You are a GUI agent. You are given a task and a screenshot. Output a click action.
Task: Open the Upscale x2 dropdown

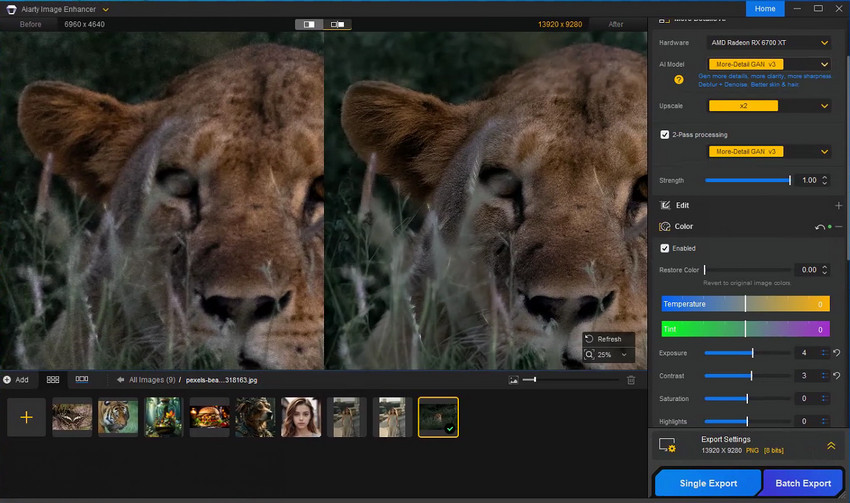(x=769, y=106)
